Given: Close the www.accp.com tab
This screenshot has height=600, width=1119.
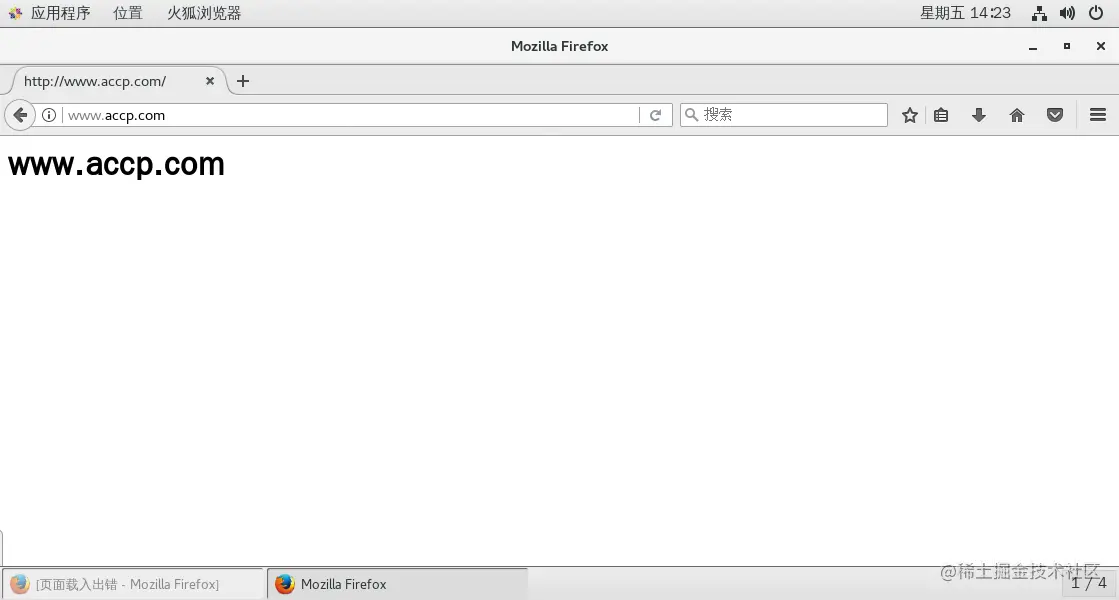Looking at the screenshot, I should point(210,81).
